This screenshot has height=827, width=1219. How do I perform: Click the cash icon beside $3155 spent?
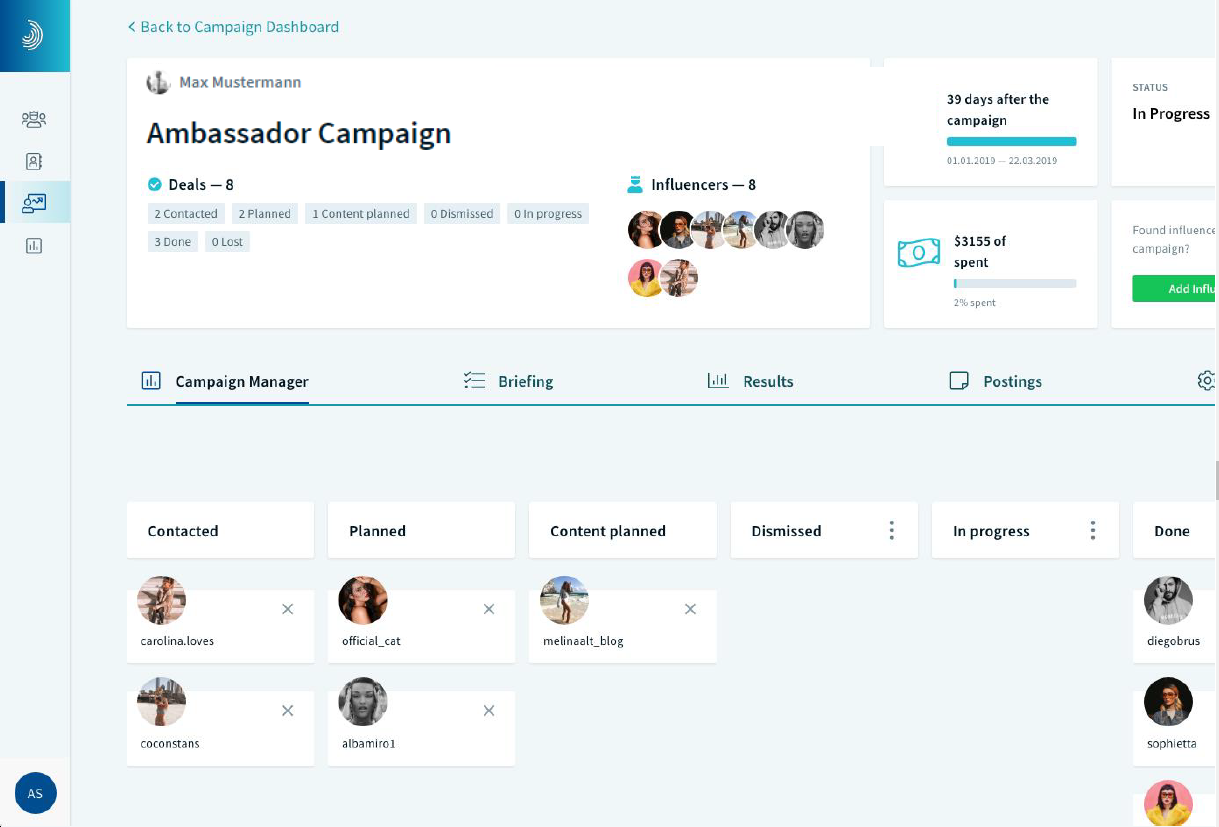click(918, 252)
